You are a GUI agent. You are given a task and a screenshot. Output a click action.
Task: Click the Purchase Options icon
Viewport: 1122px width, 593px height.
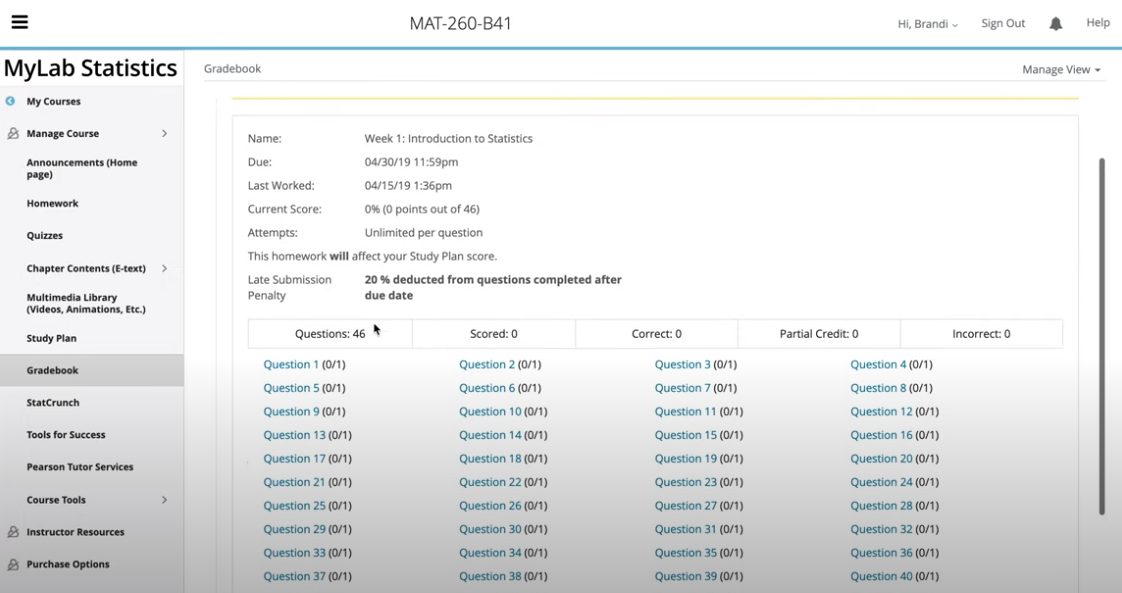[10, 564]
